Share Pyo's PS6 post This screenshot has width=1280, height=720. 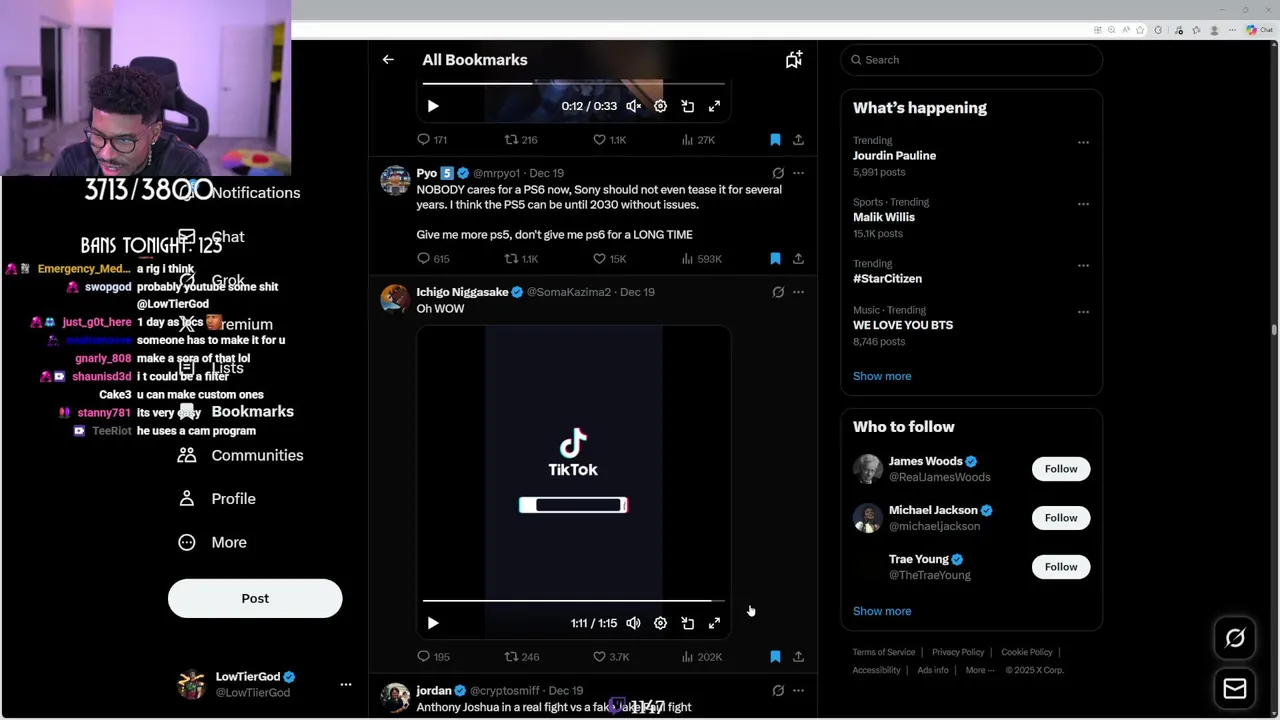click(x=798, y=259)
